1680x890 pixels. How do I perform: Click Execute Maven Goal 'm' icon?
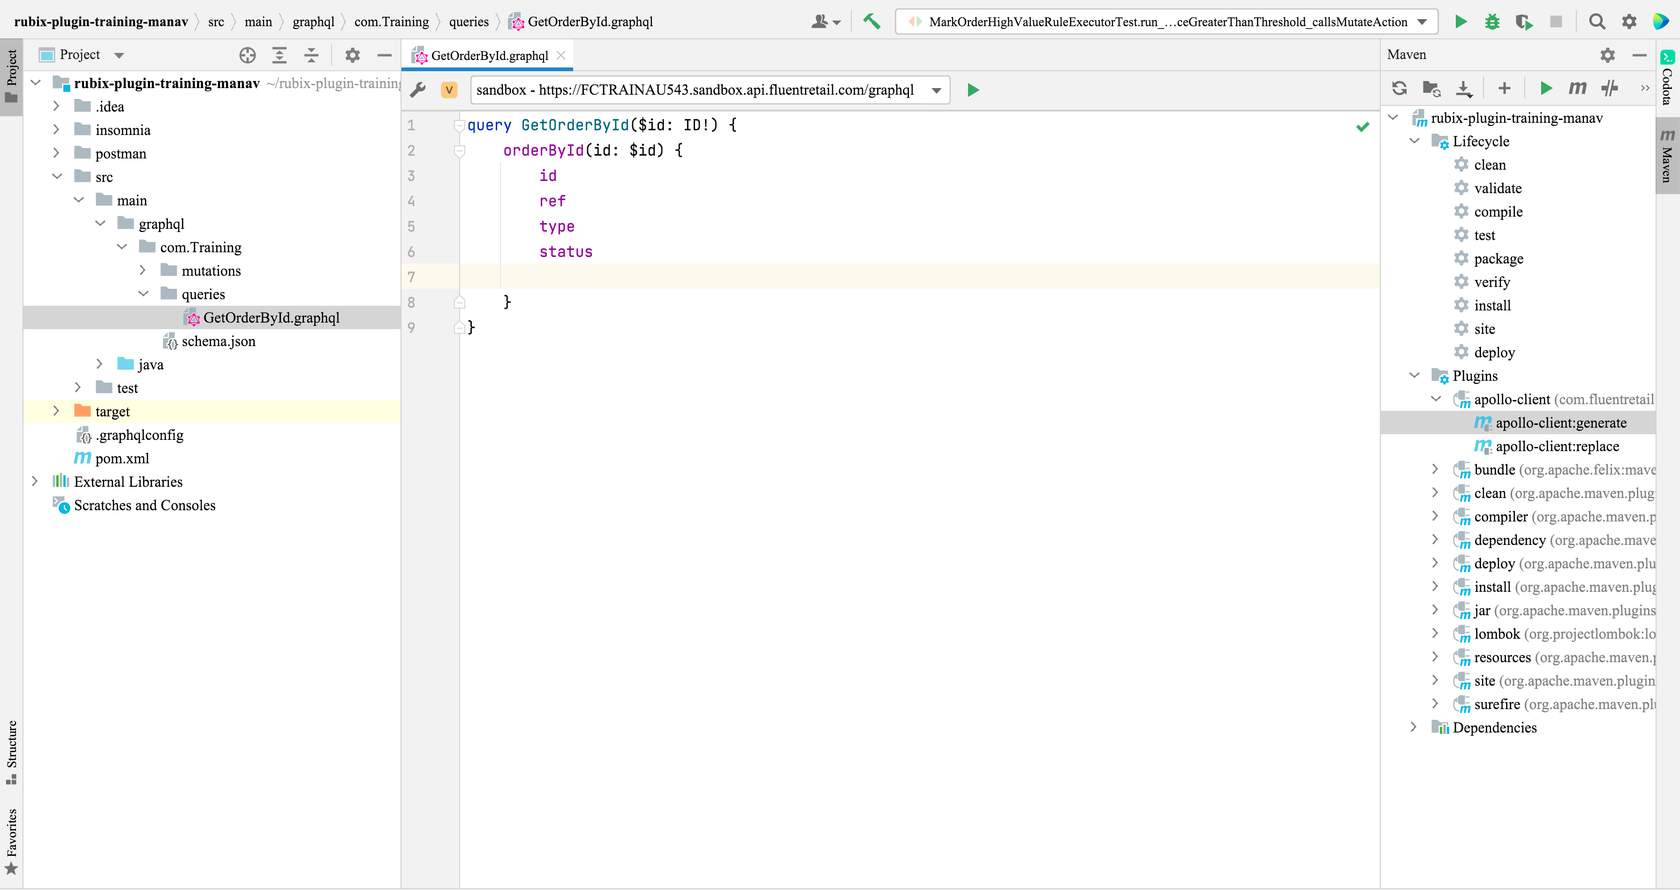pos(1577,88)
